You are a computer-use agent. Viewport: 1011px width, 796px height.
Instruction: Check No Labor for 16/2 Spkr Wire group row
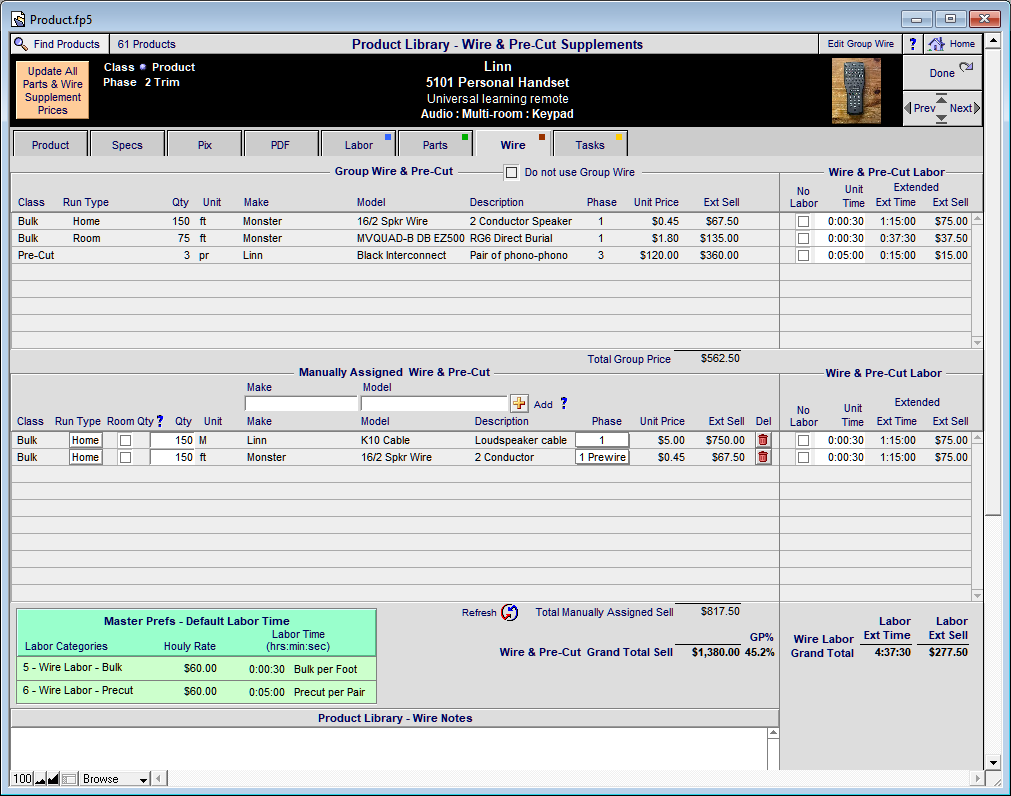[x=803, y=221]
